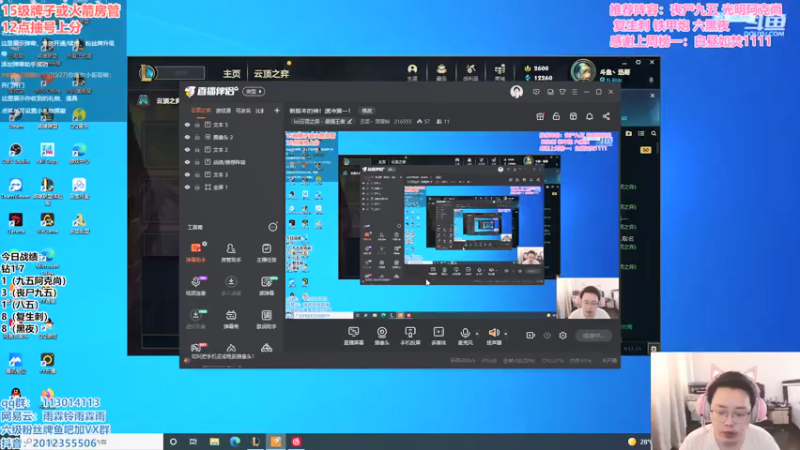Expand the speaker options arrow
Viewport: 800px width, 450px height.
(506, 334)
